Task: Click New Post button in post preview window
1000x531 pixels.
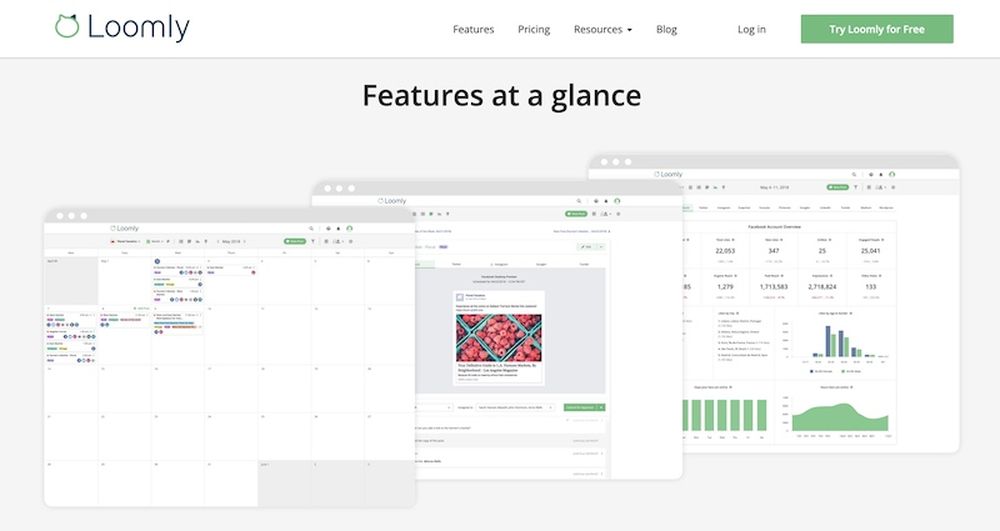Action: tap(576, 214)
